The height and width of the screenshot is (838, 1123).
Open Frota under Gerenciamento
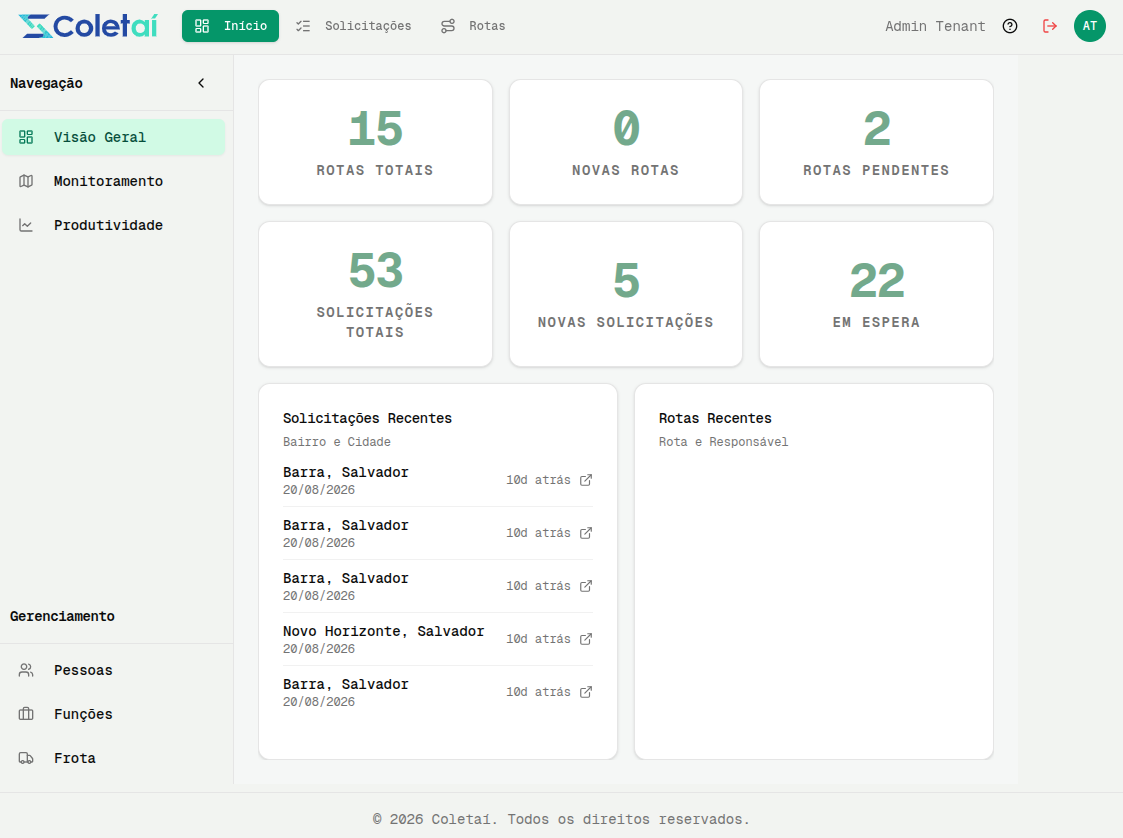[113, 758]
